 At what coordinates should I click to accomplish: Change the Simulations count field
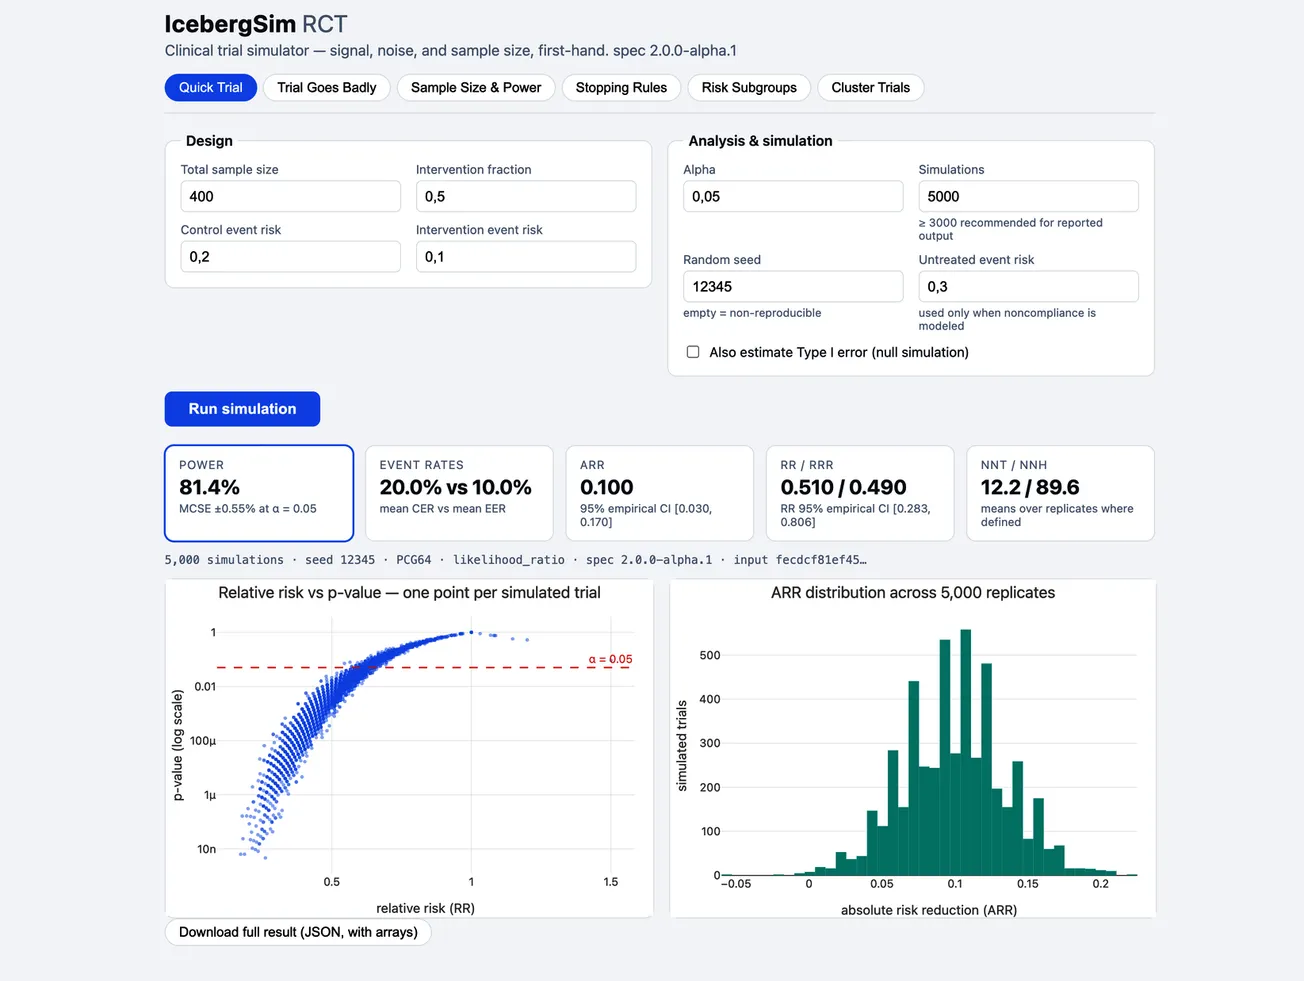point(1028,197)
